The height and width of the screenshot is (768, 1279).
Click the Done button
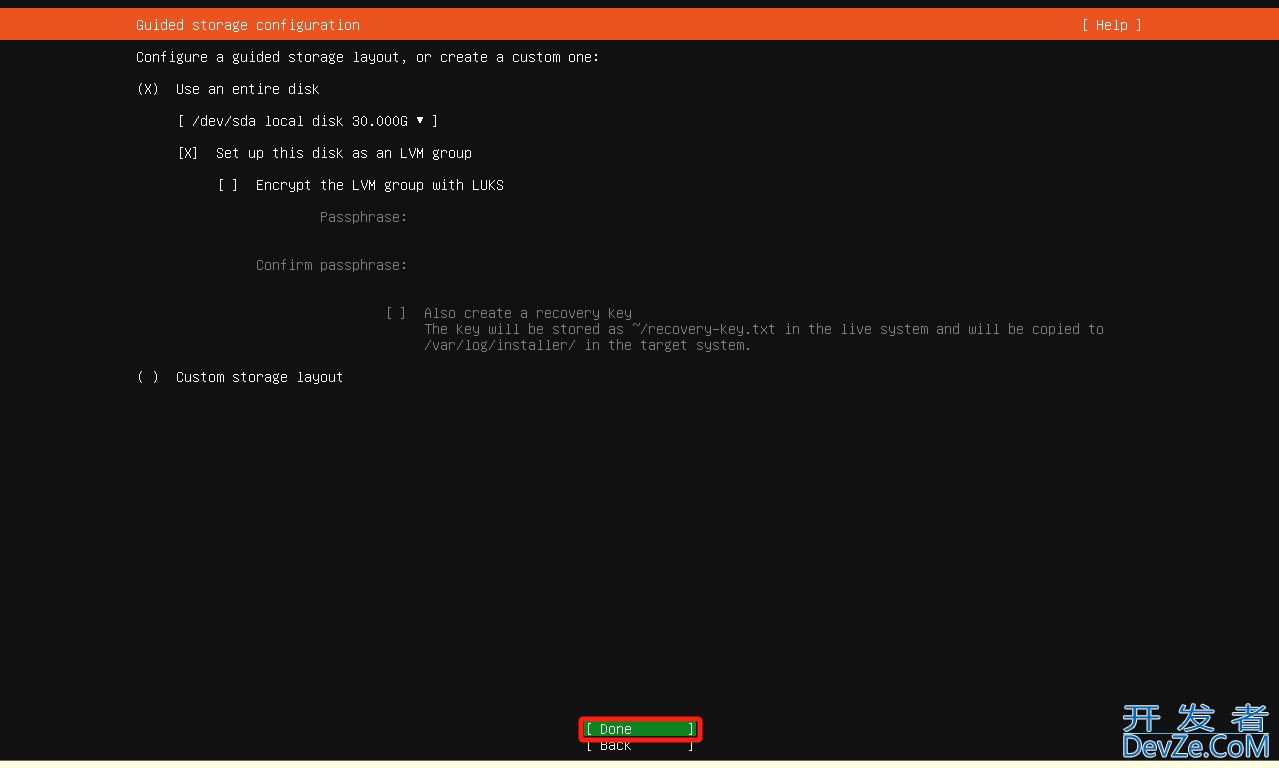(640, 729)
